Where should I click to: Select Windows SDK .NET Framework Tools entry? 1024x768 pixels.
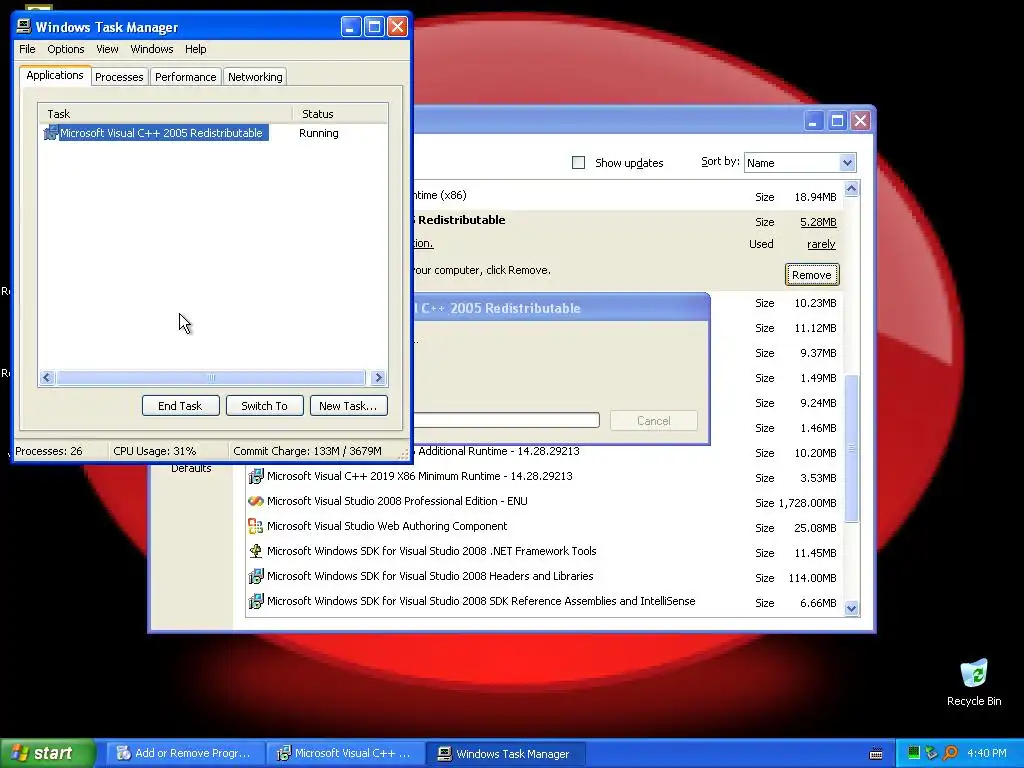click(432, 551)
